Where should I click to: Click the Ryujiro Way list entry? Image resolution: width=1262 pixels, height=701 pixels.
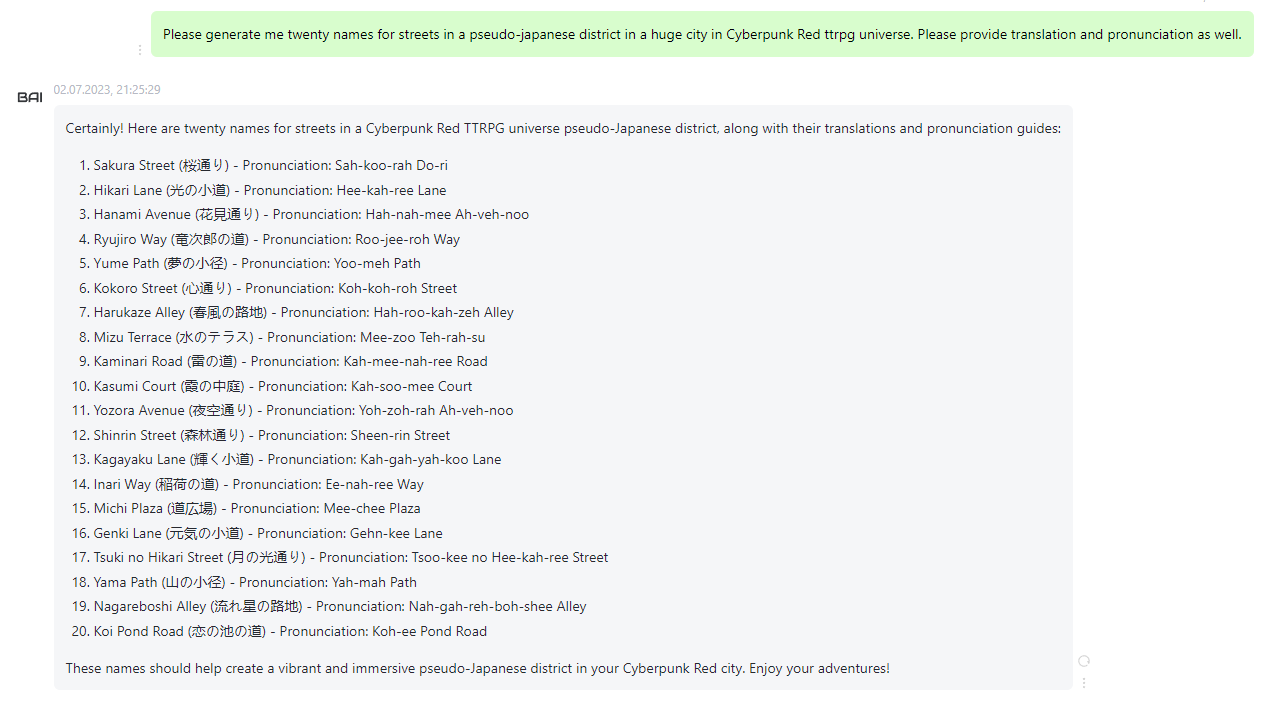pyautogui.click(x=277, y=239)
